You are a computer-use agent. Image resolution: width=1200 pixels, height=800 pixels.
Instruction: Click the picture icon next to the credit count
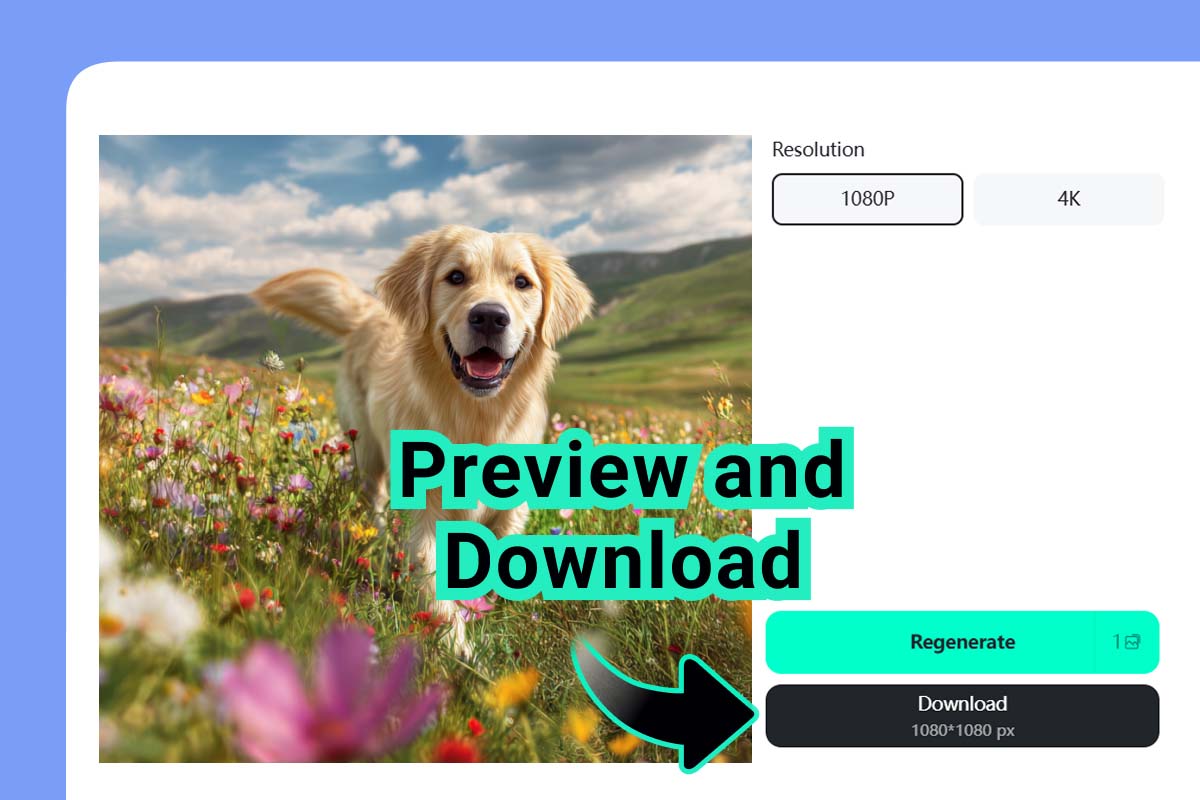pos(1131,642)
